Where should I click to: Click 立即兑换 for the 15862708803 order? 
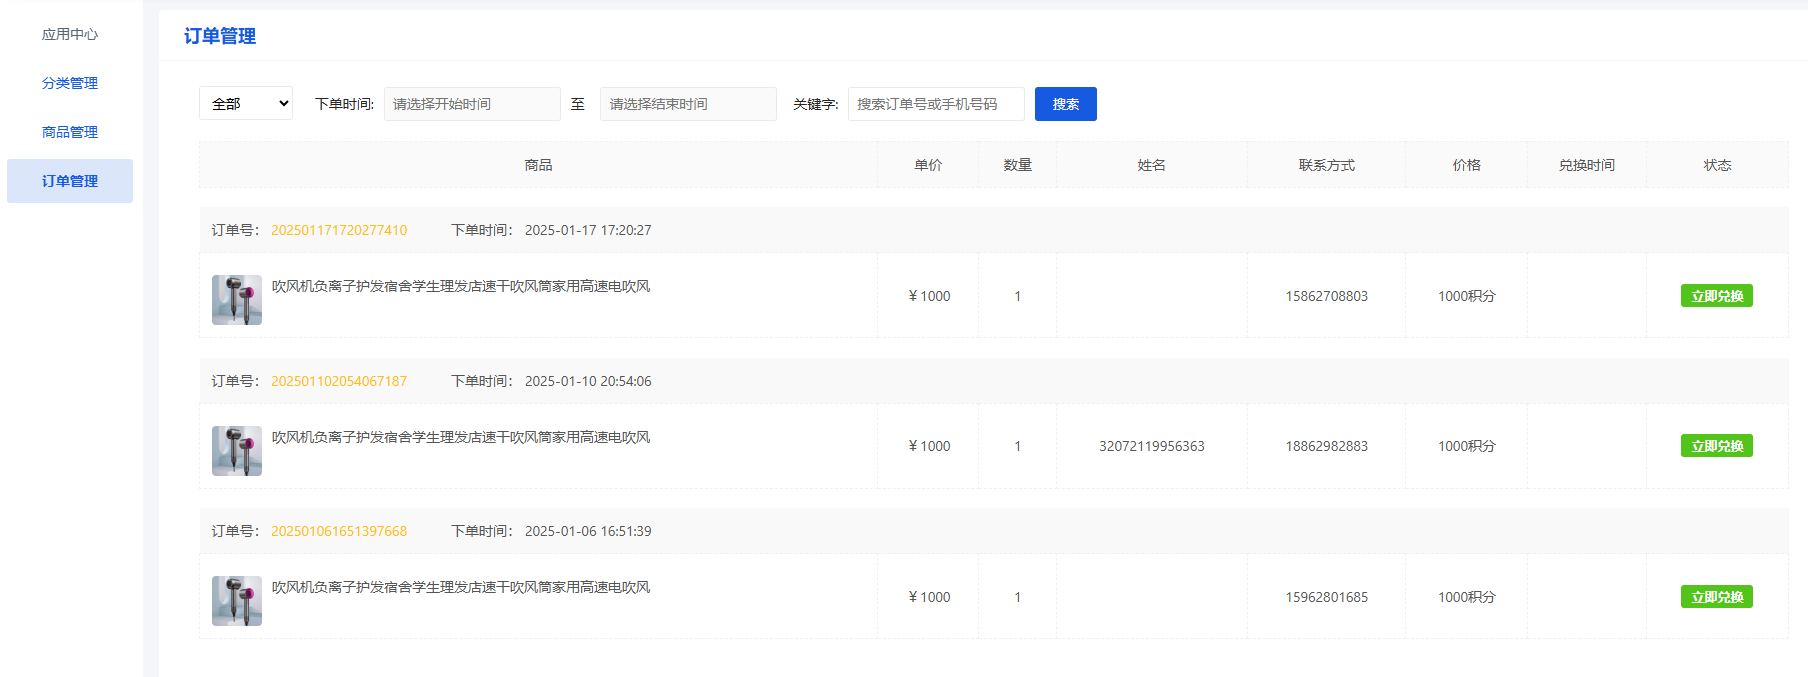(x=1716, y=296)
